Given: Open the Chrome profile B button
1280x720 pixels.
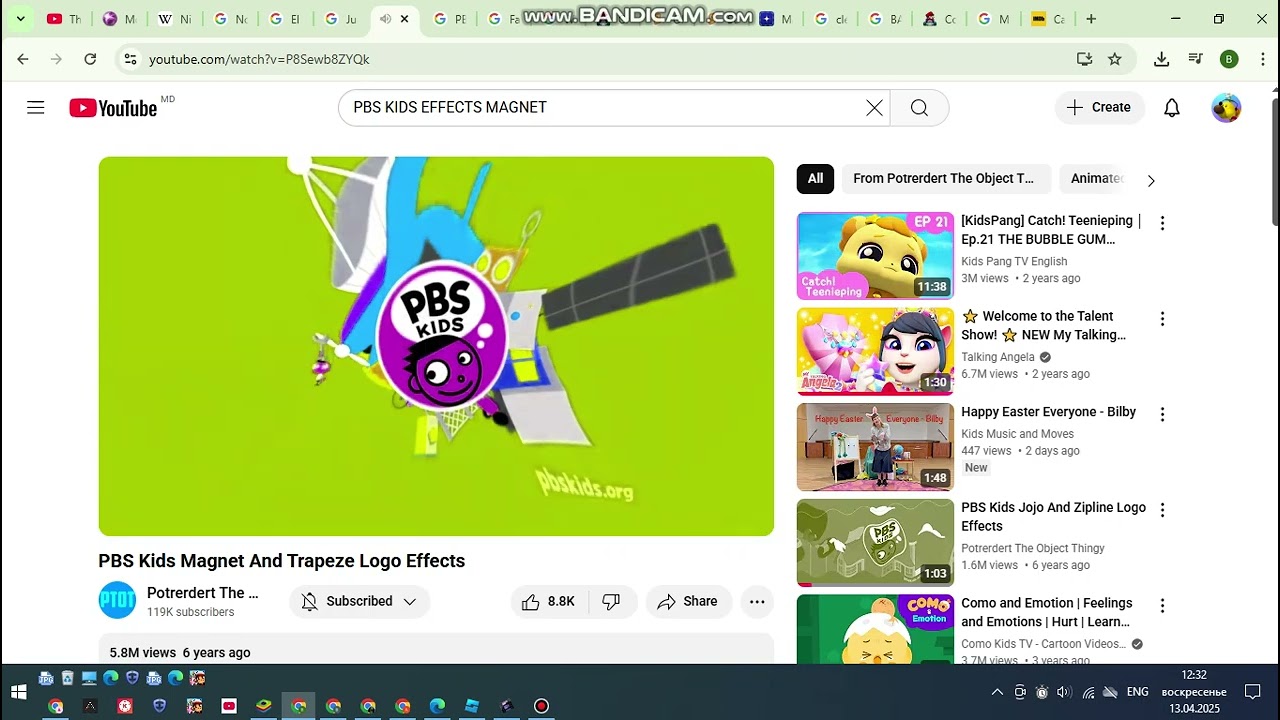Looking at the screenshot, I should (1229, 59).
